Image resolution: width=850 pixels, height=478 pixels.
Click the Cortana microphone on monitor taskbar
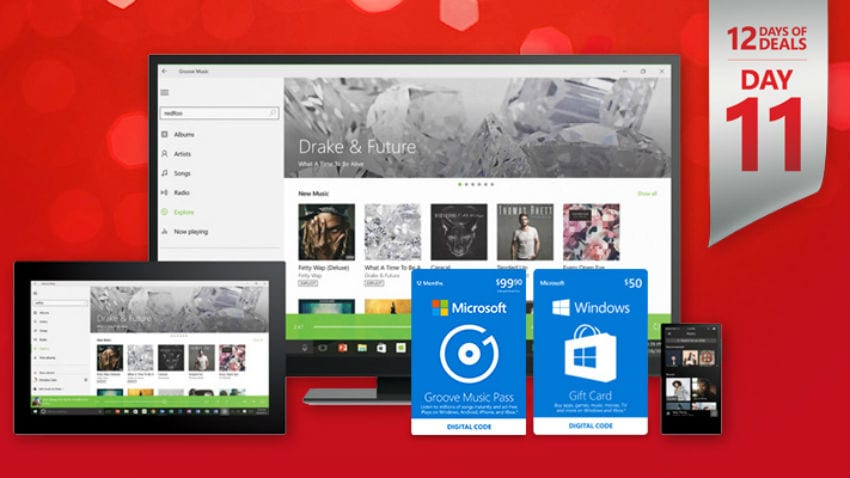[x=305, y=347]
